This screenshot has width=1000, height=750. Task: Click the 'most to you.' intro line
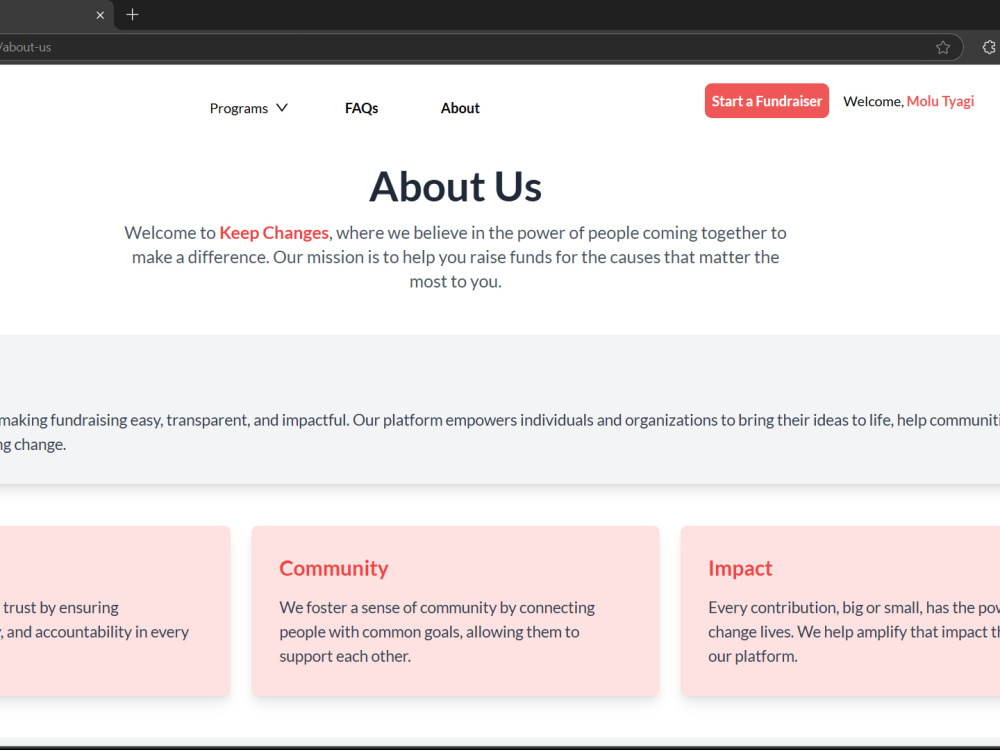pyautogui.click(x=455, y=282)
